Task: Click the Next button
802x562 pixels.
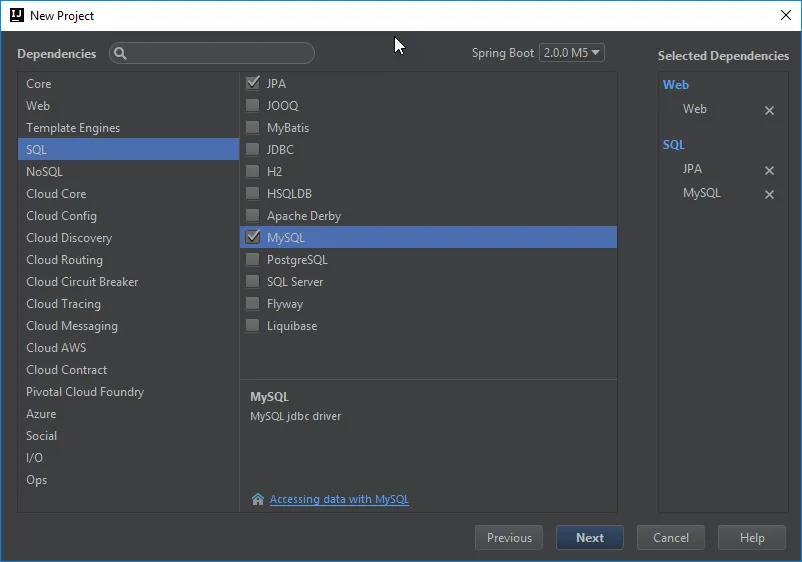Action: coord(589,537)
